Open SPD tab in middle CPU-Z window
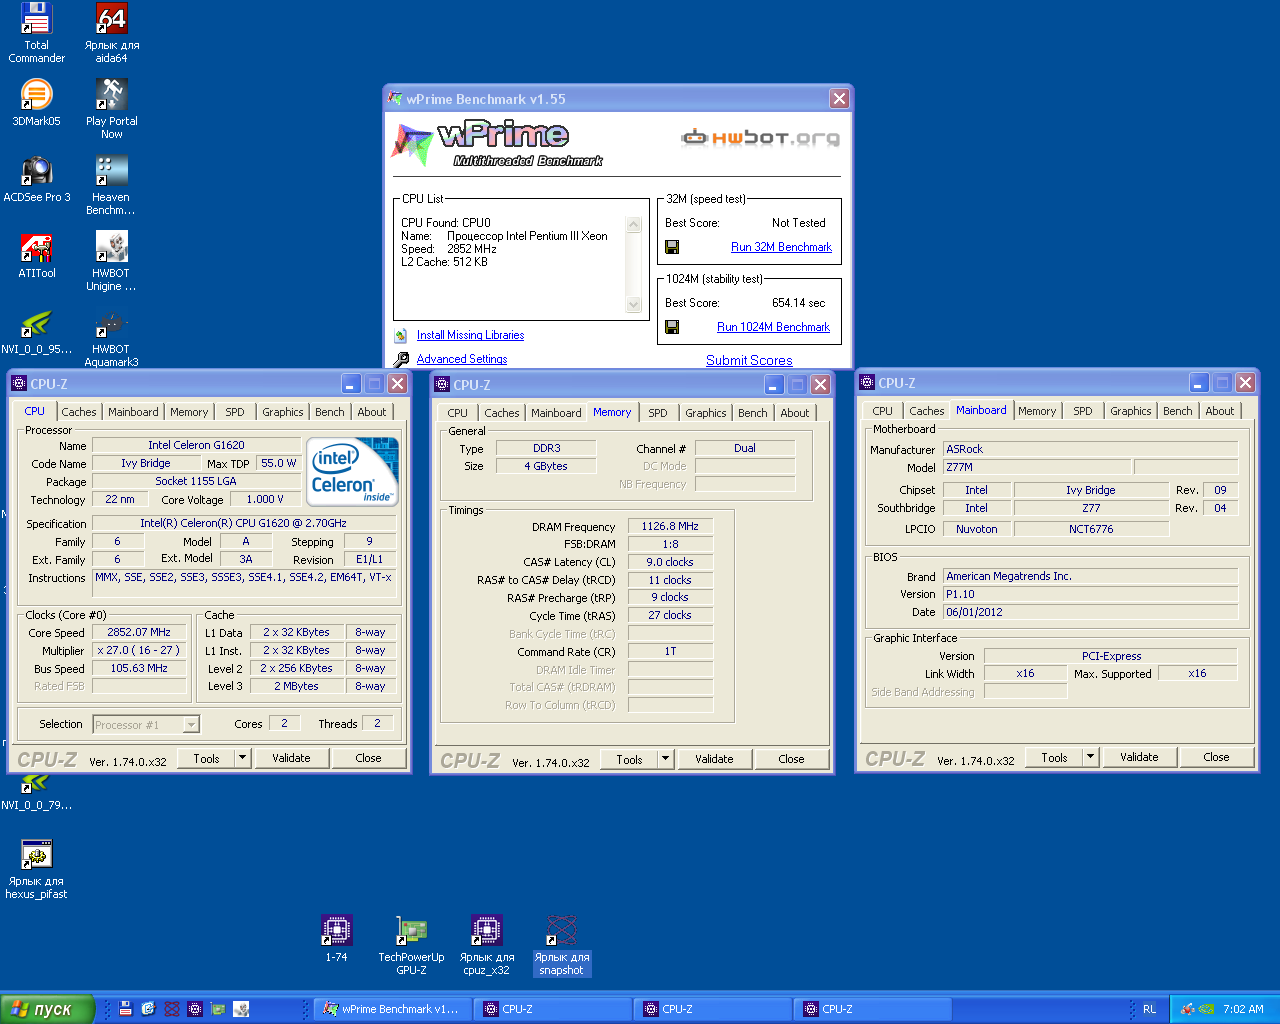This screenshot has height=1024, width=1280. [x=657, y=413]
